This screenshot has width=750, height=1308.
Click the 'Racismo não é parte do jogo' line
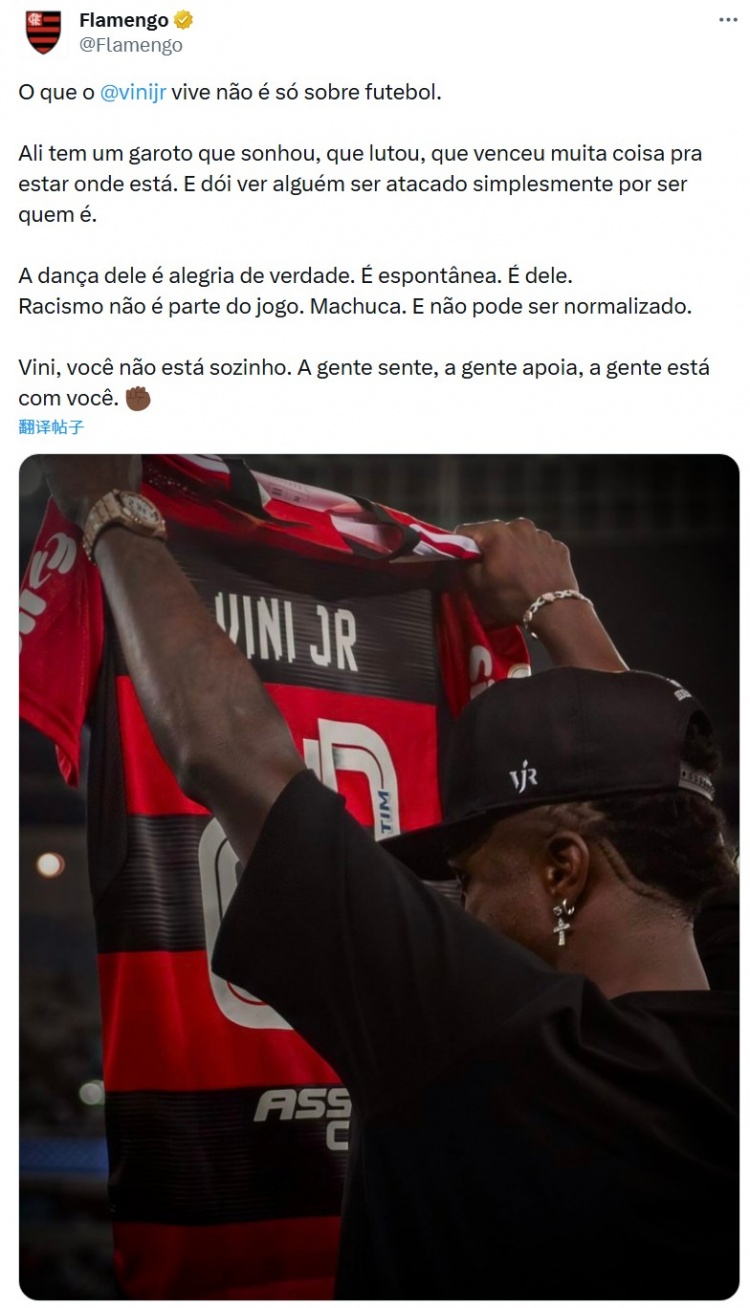(355, 306)
